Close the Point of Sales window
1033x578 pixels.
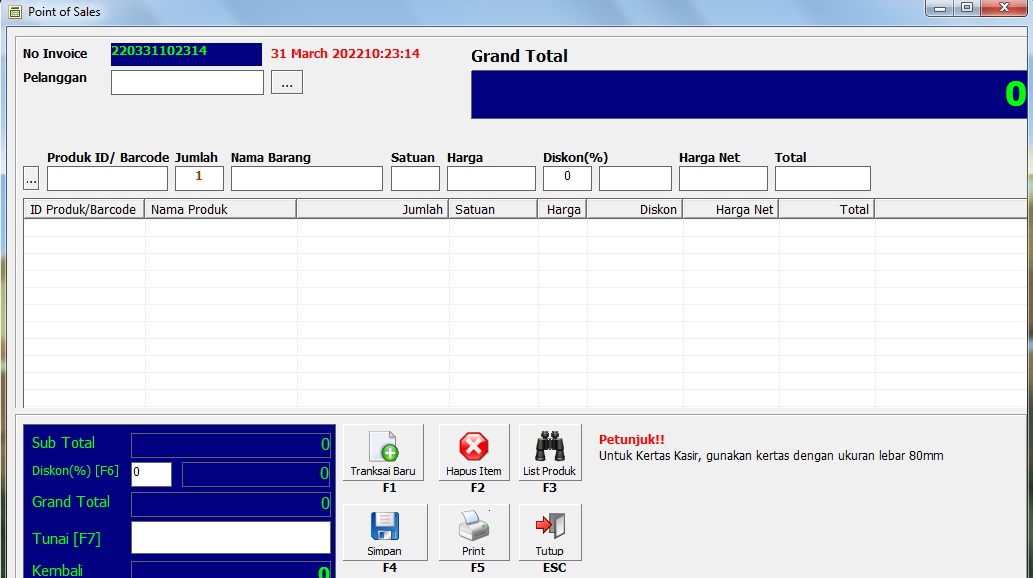(1005, 8)
